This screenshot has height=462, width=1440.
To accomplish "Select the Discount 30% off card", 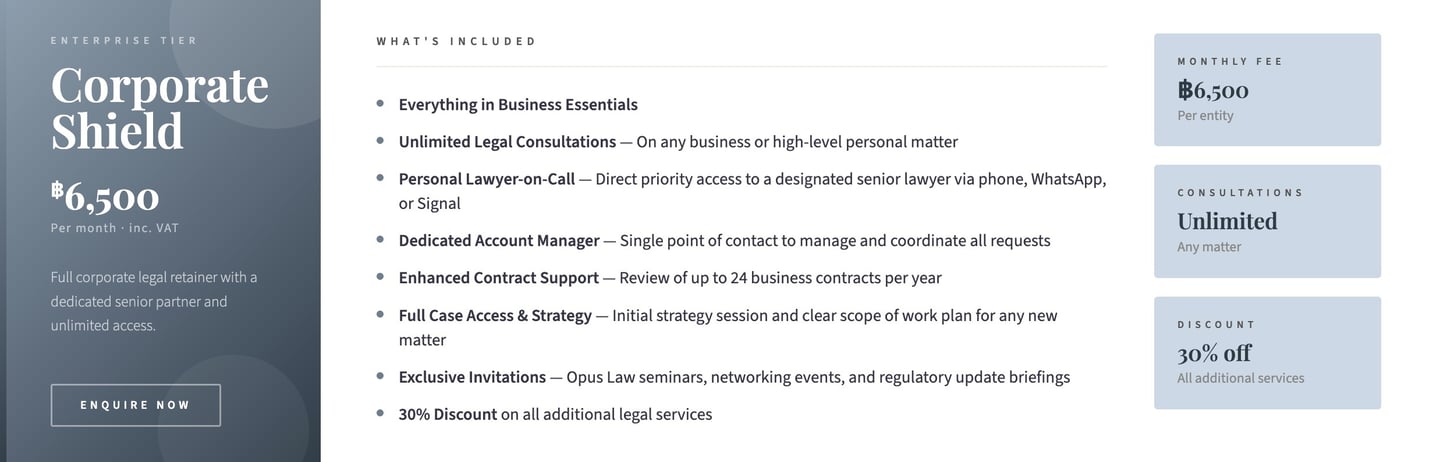I will pyautogui.click(x=1267, y=352).
